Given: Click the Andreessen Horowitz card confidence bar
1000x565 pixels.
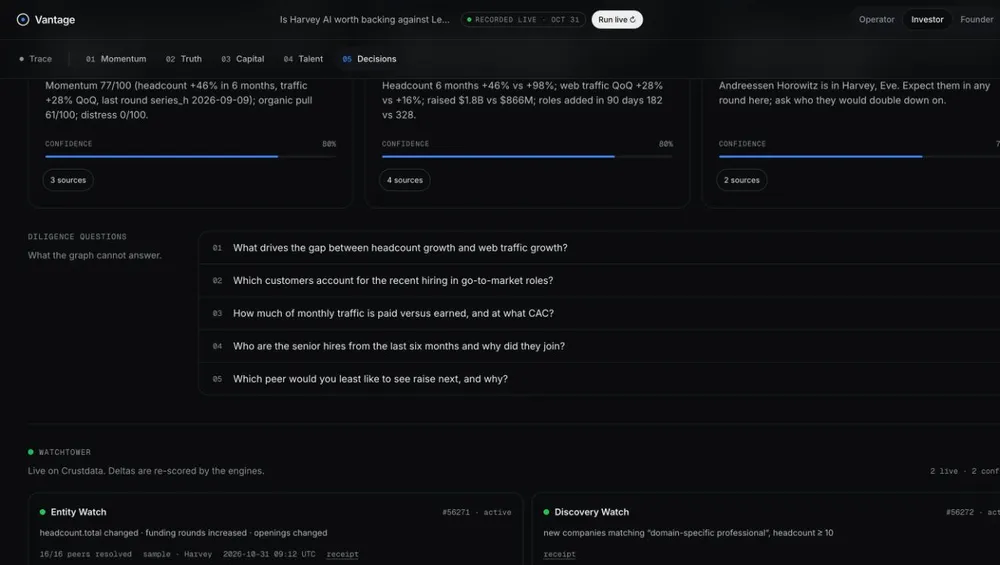Looking at the screenshot, I should pyautogui.click(x=859, y=156).
